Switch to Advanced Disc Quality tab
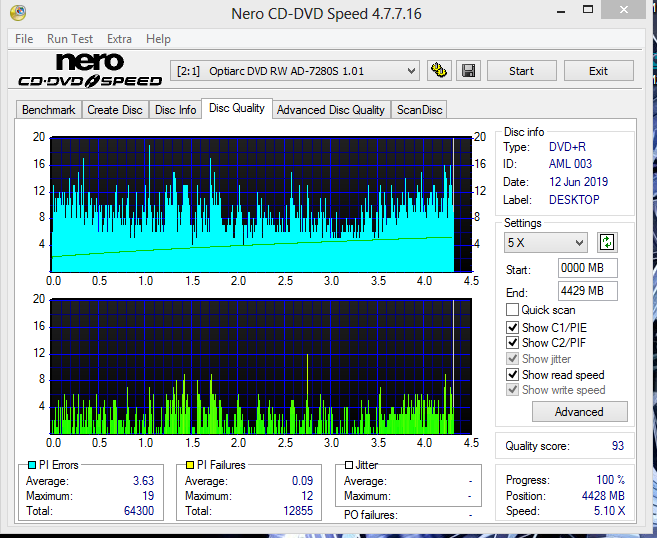The height and width of the screenshot is (538, 657). coord(331,110)
